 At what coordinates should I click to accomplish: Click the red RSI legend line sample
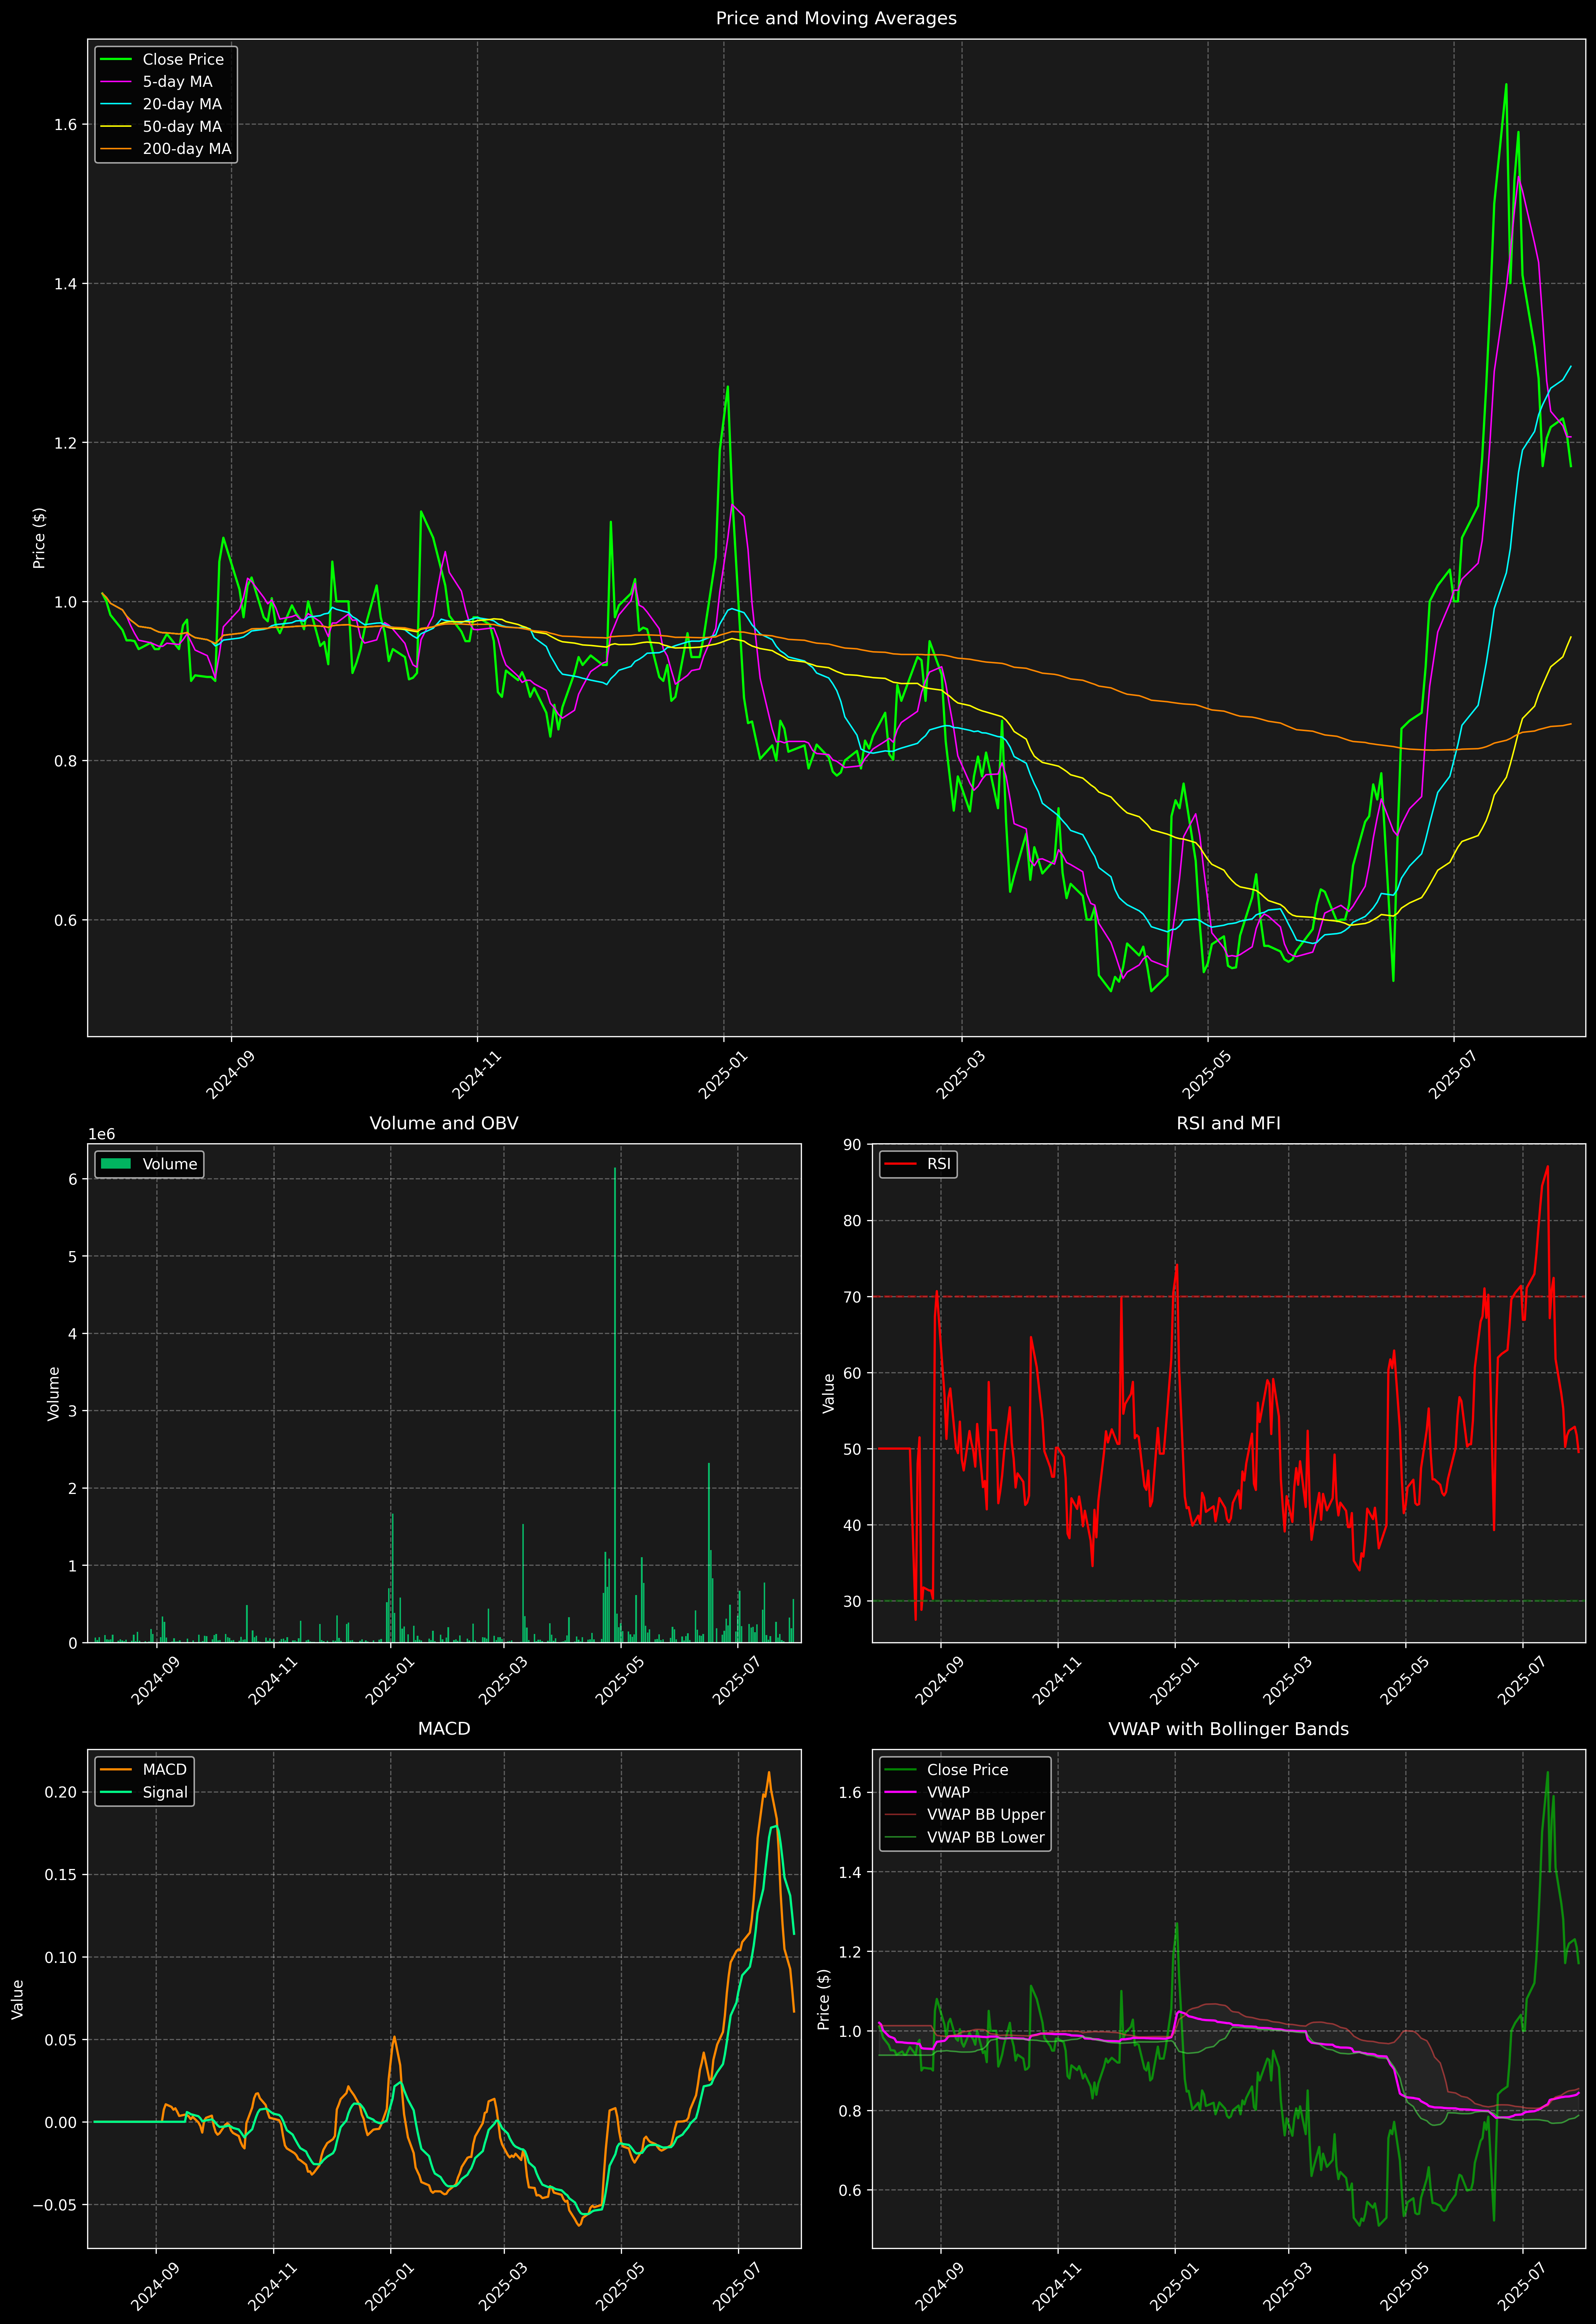(900, 1164)
